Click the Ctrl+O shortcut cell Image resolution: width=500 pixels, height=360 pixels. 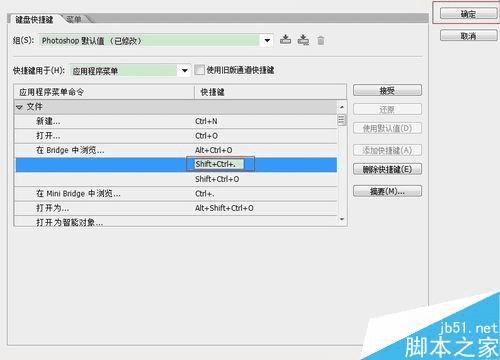[206, 136]
